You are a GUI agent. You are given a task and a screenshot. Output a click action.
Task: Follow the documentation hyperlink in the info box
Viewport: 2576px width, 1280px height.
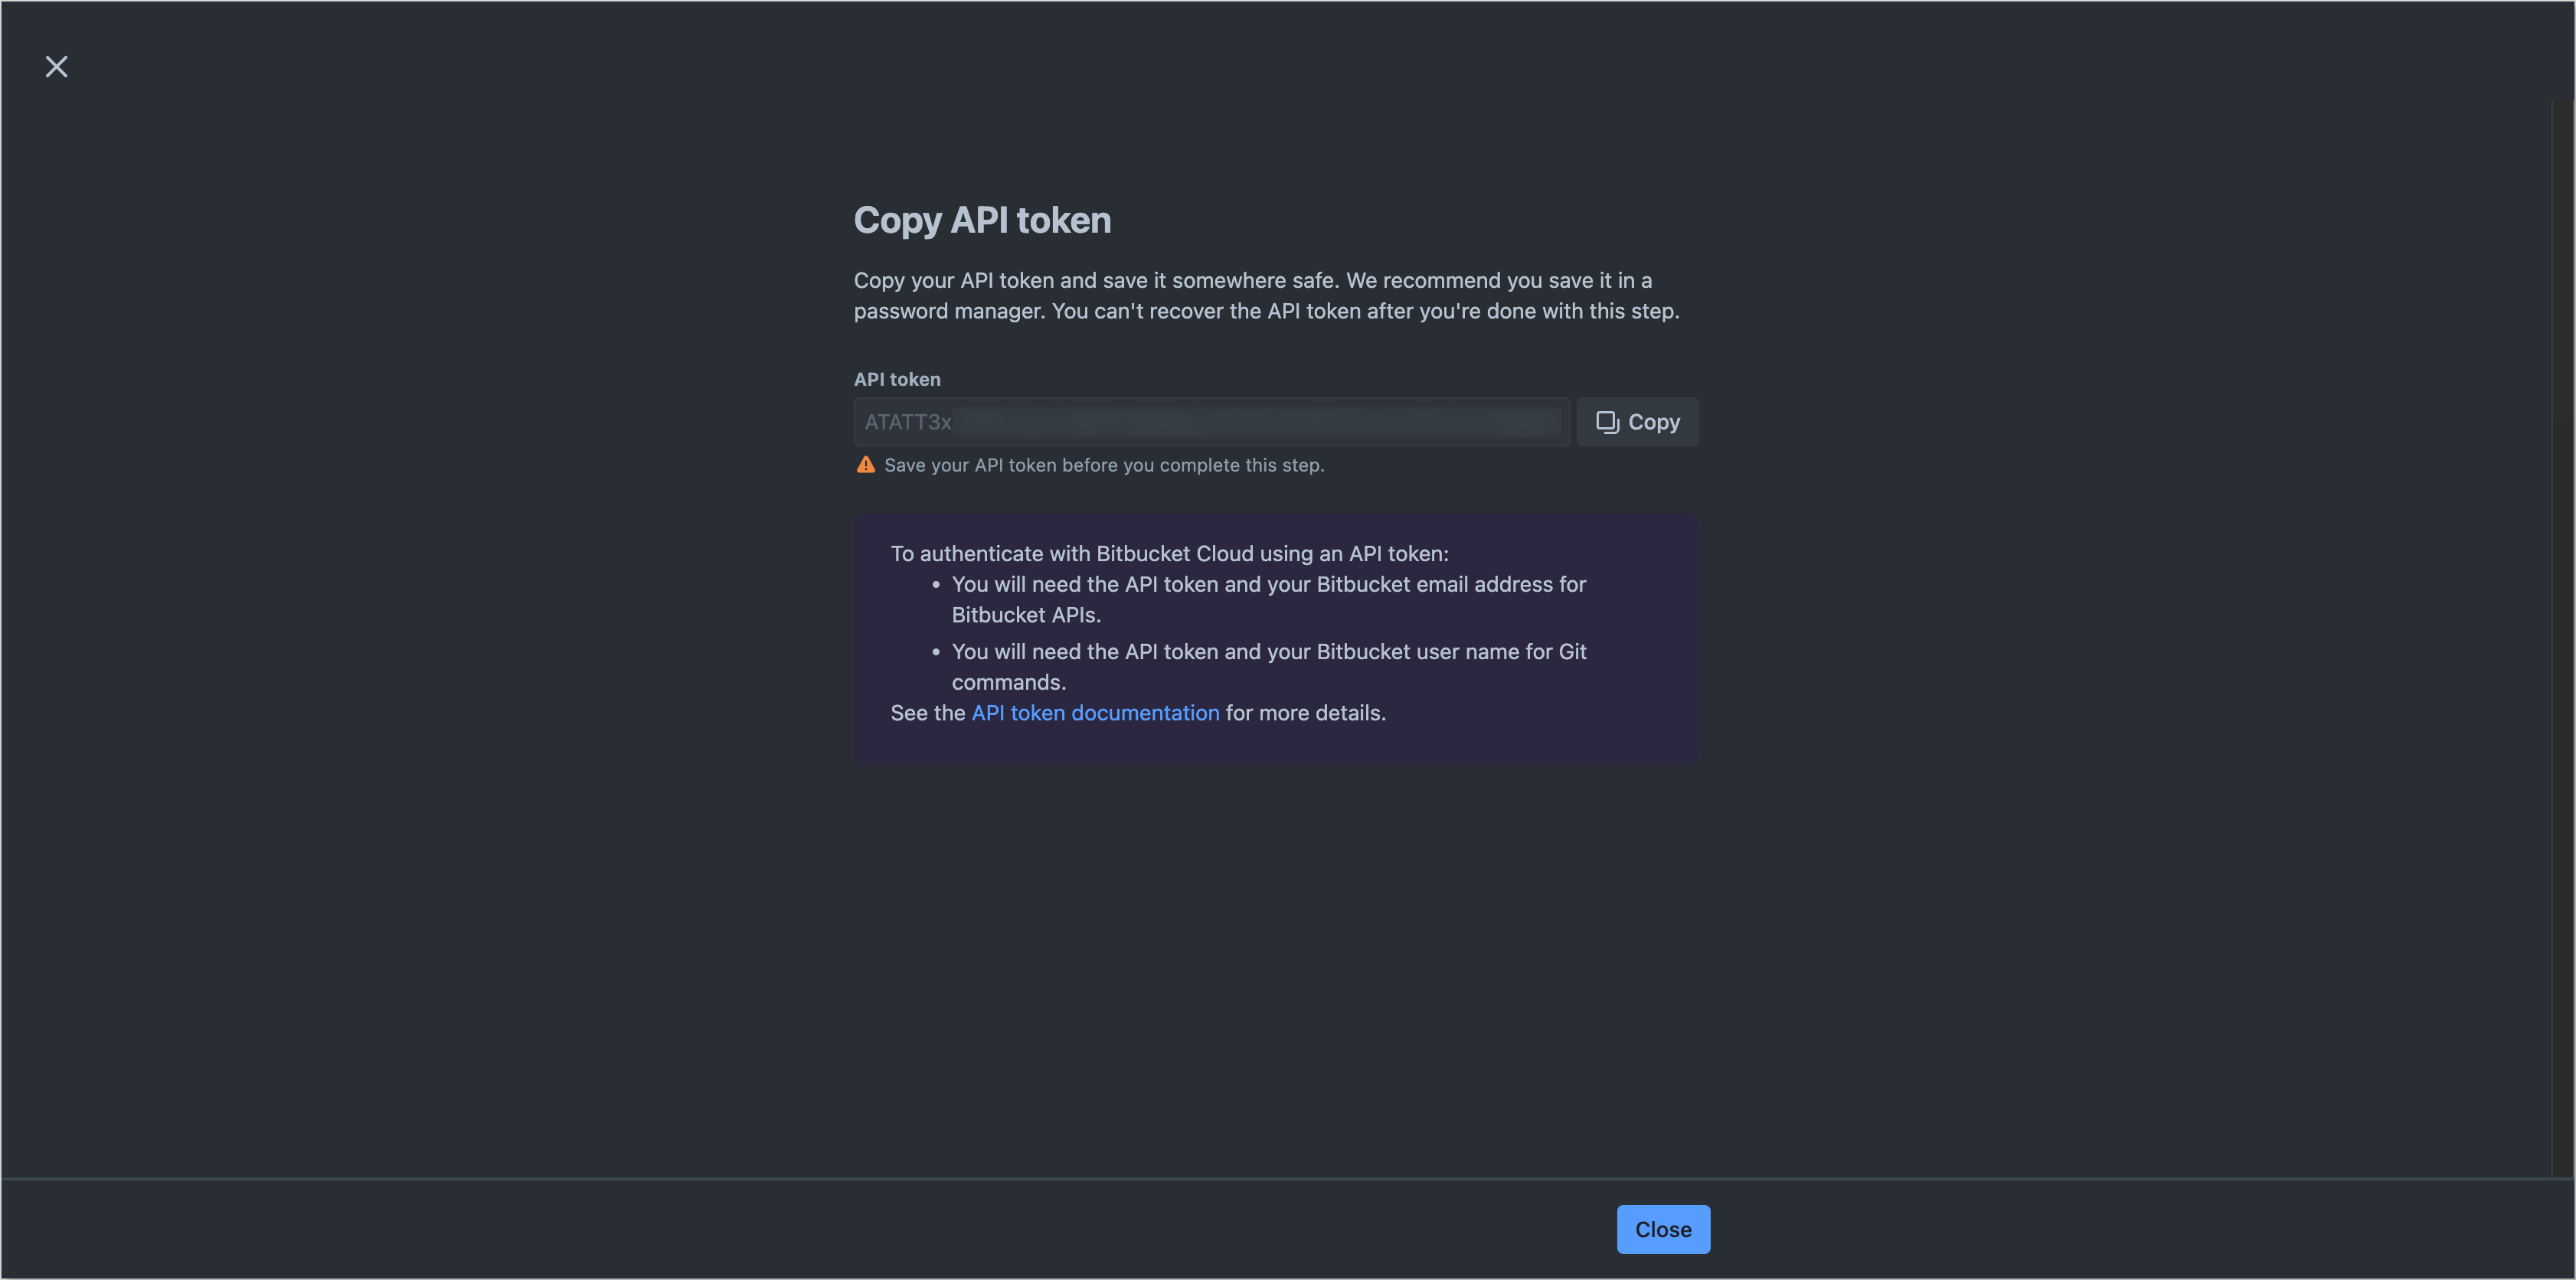[1095, 712]
